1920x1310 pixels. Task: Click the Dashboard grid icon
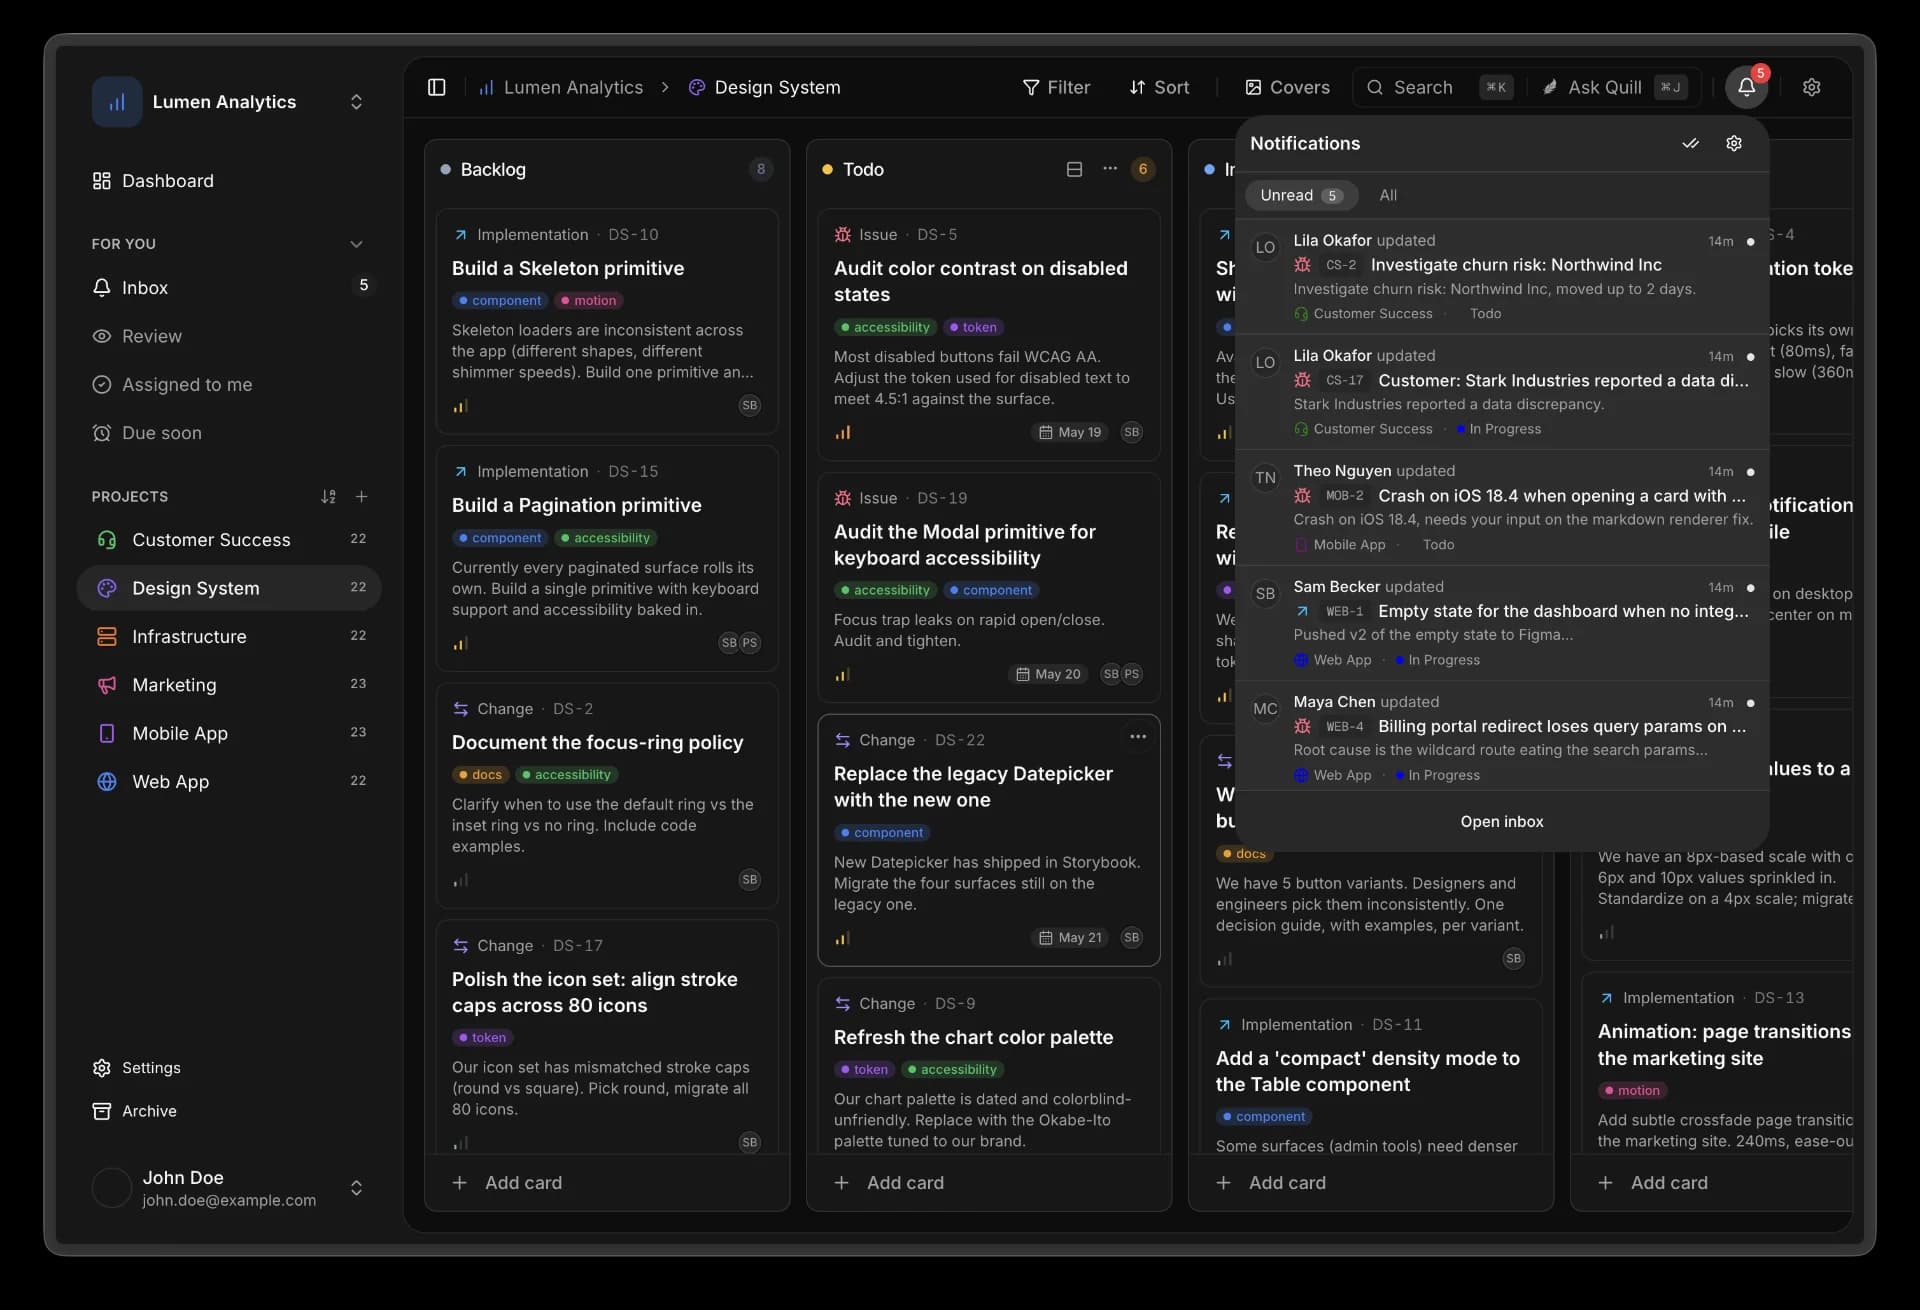pos(101,181)
